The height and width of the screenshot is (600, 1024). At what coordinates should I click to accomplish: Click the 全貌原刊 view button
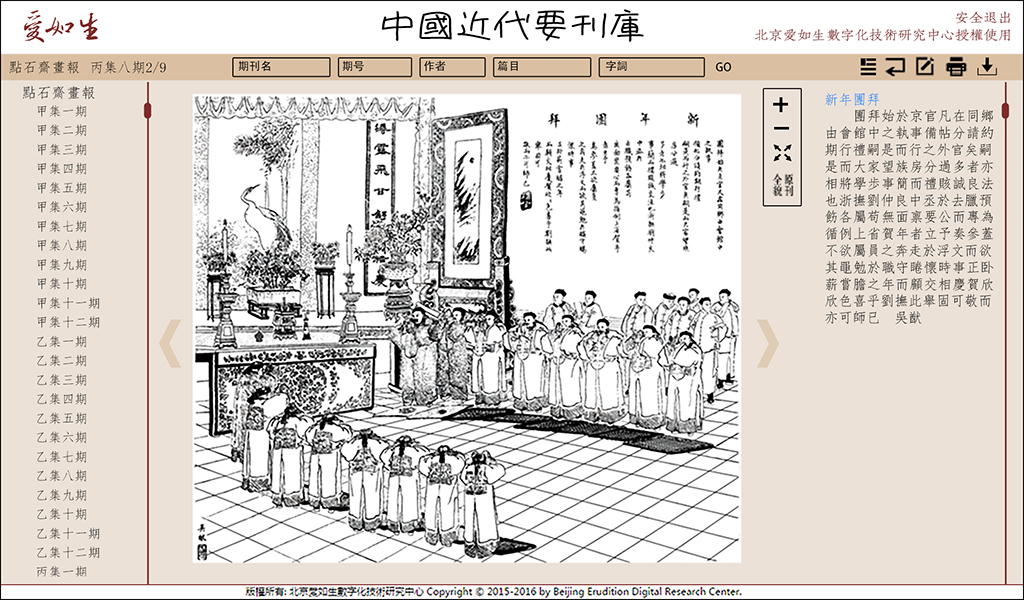click(x=781, y=184)
